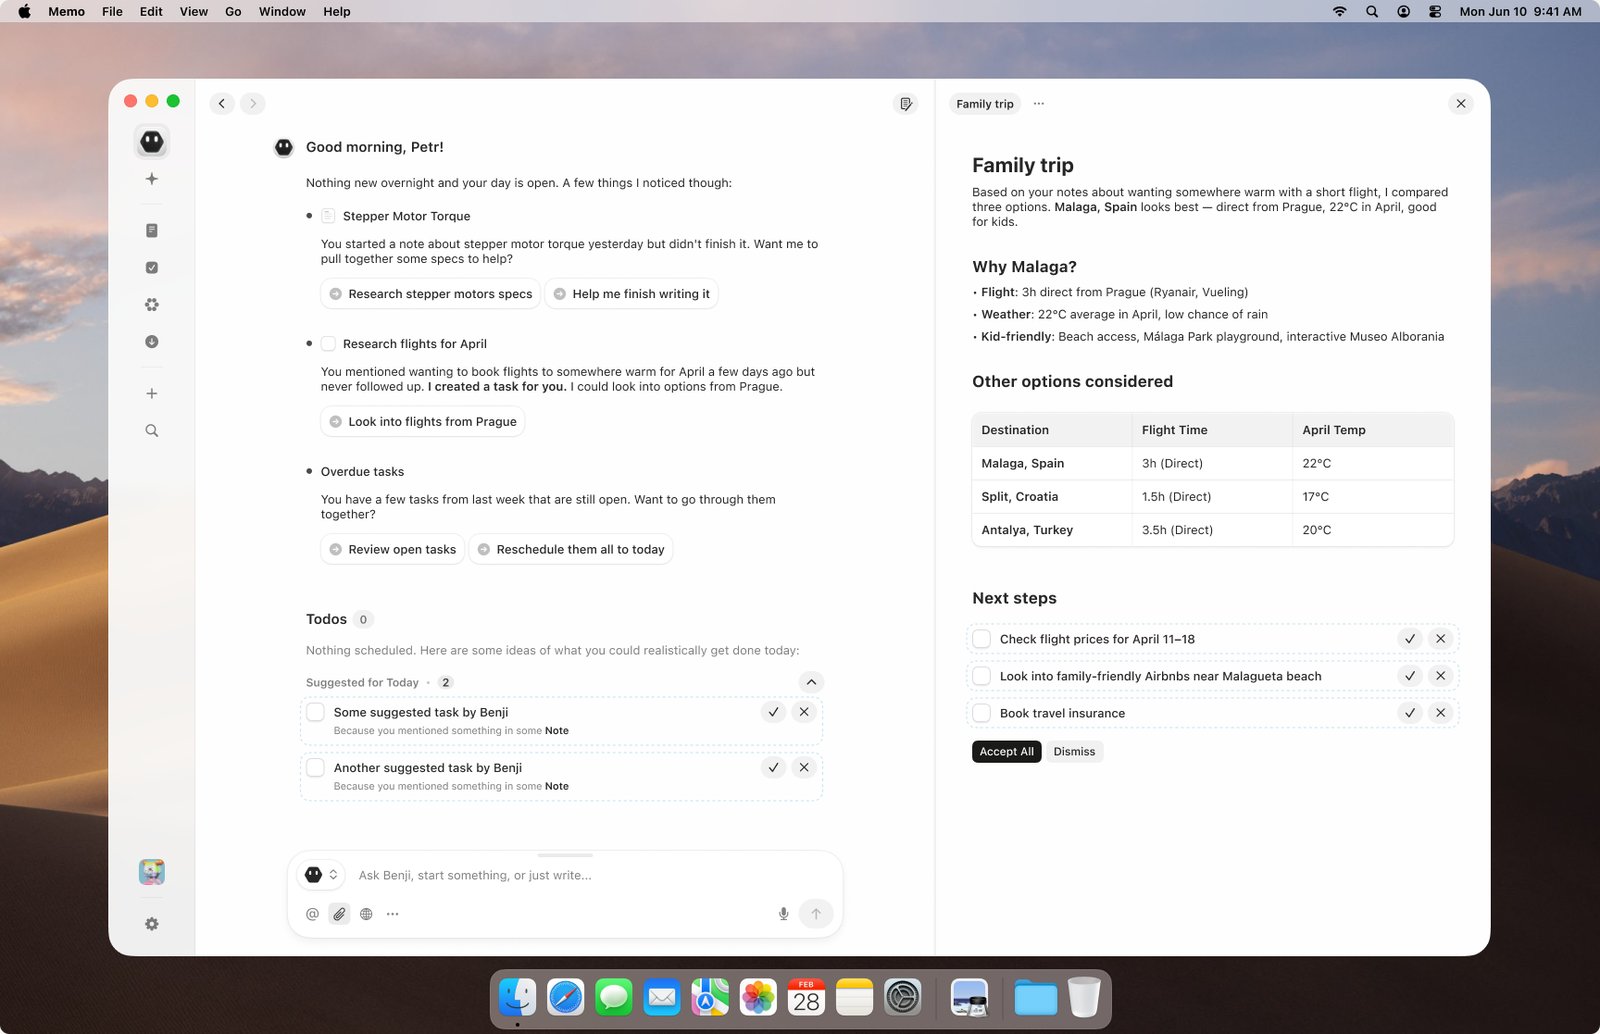Open the View menu in menu bar
This screenshot has width=1600, height=1034.
(x=194, y=12)
